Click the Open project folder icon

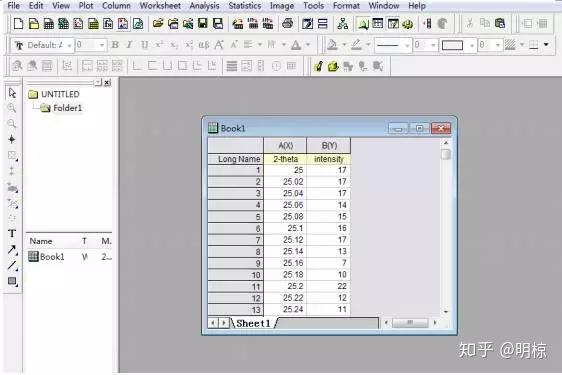point(158,24)
